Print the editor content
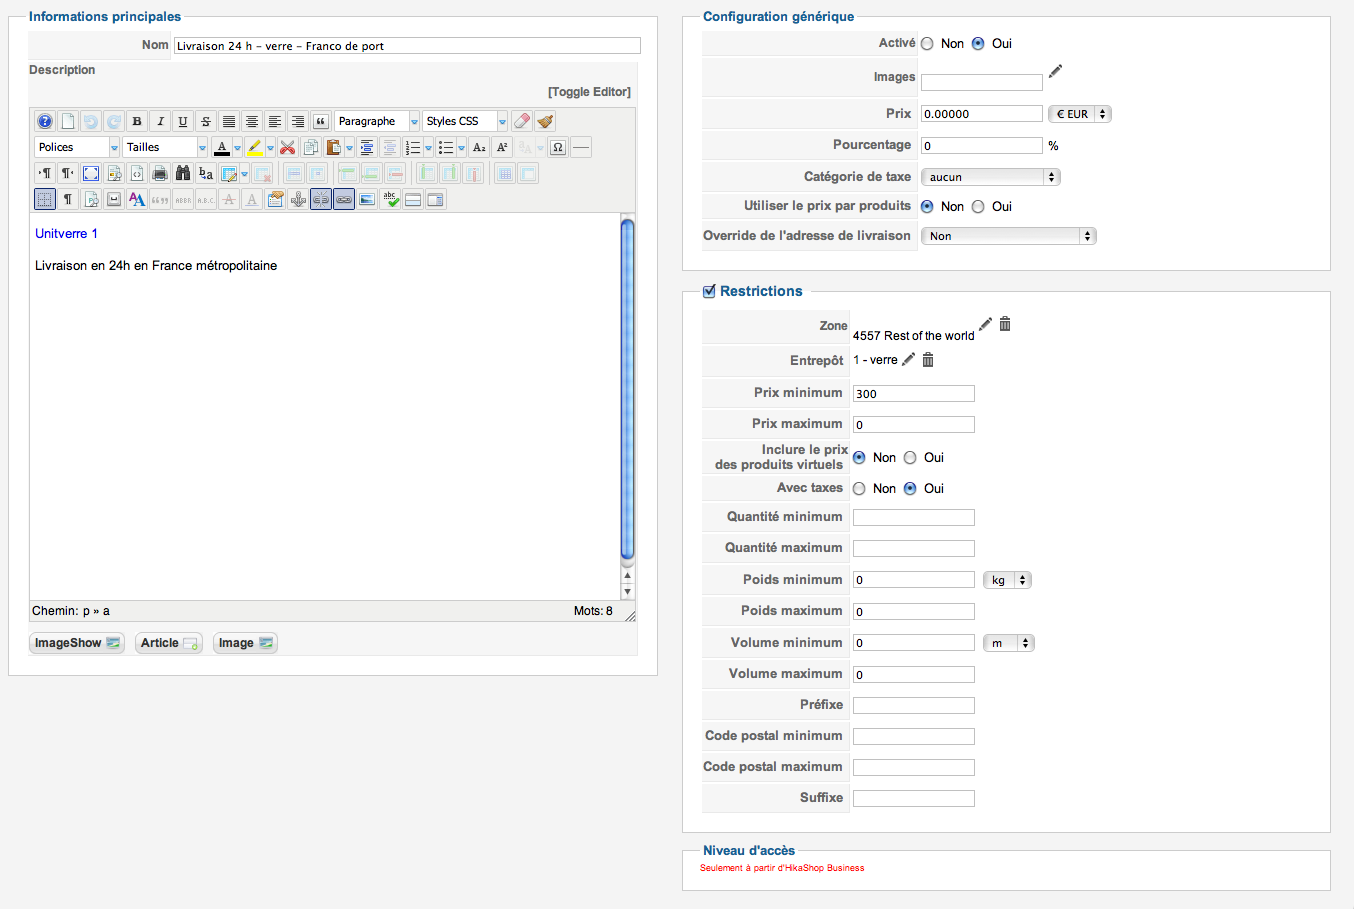The width and height of the screenshot is (1354, 909). 160,173
